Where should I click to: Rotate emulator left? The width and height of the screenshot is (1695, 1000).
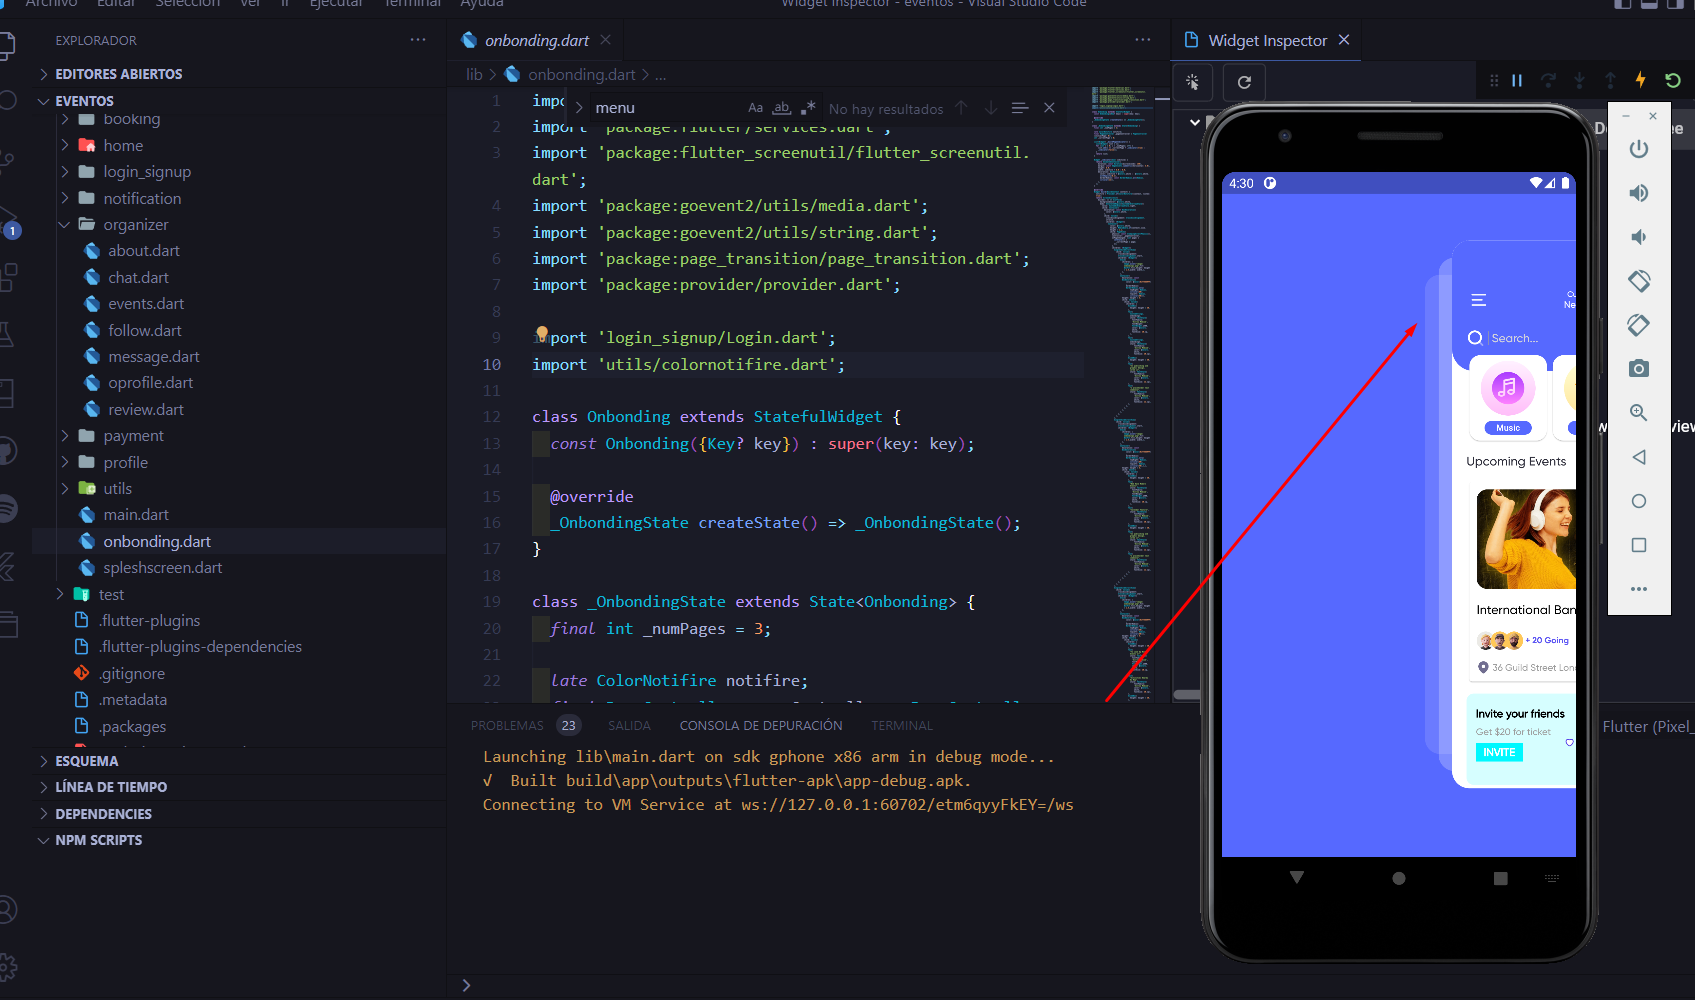[x=1638, y=281]
